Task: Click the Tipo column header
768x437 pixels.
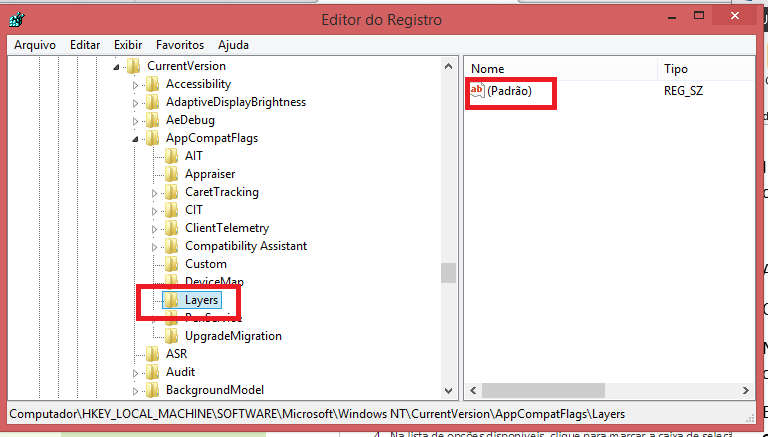Action: click(706, 69)
